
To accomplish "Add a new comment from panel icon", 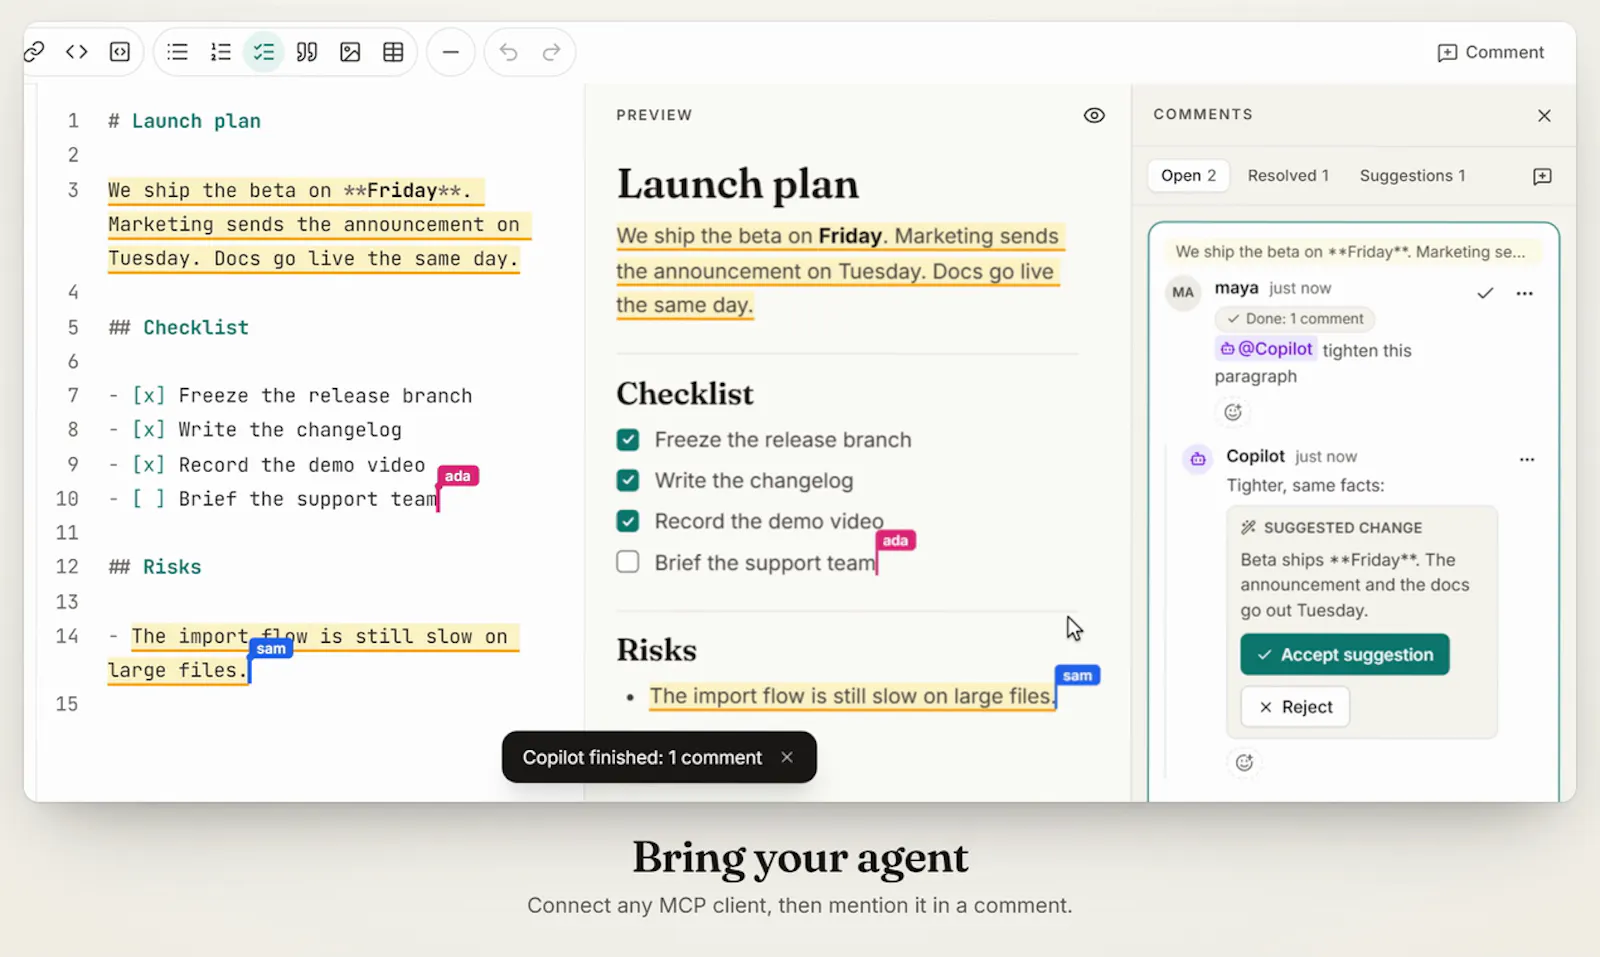I will pos(1542,176).
